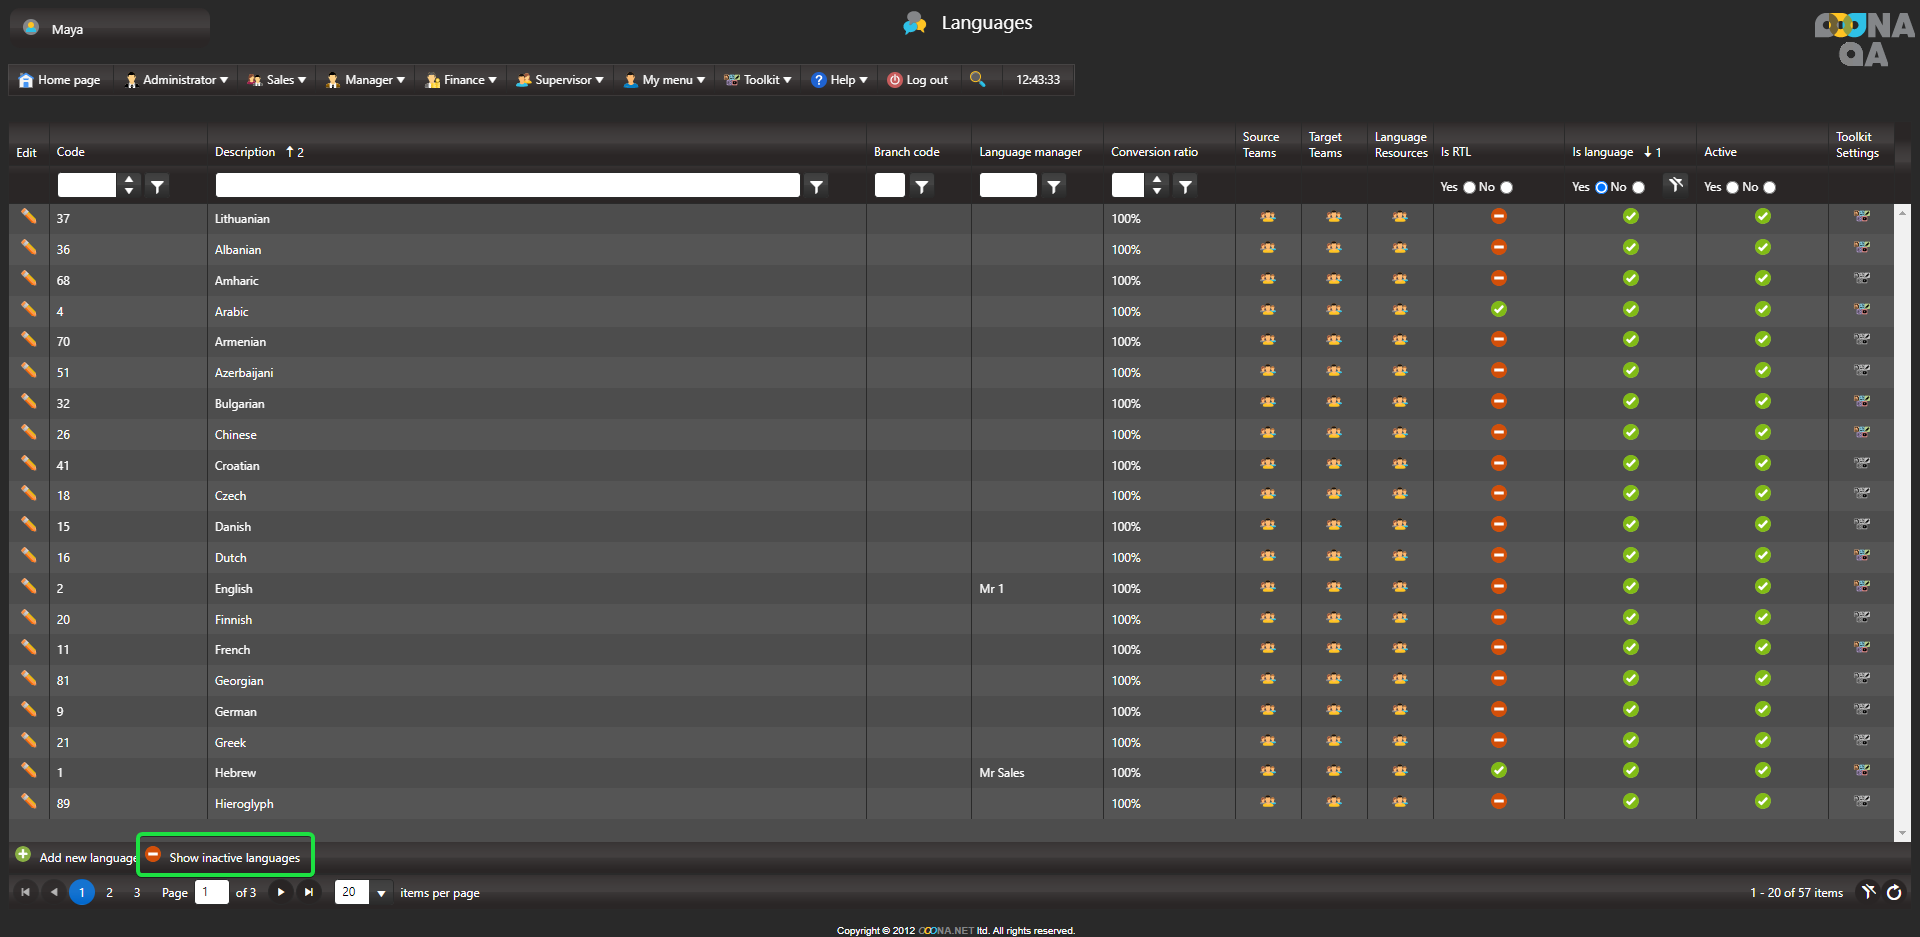Open Target Teams for the English row
Viewport: 1920px width, 937px height.
coord(1333,587)
